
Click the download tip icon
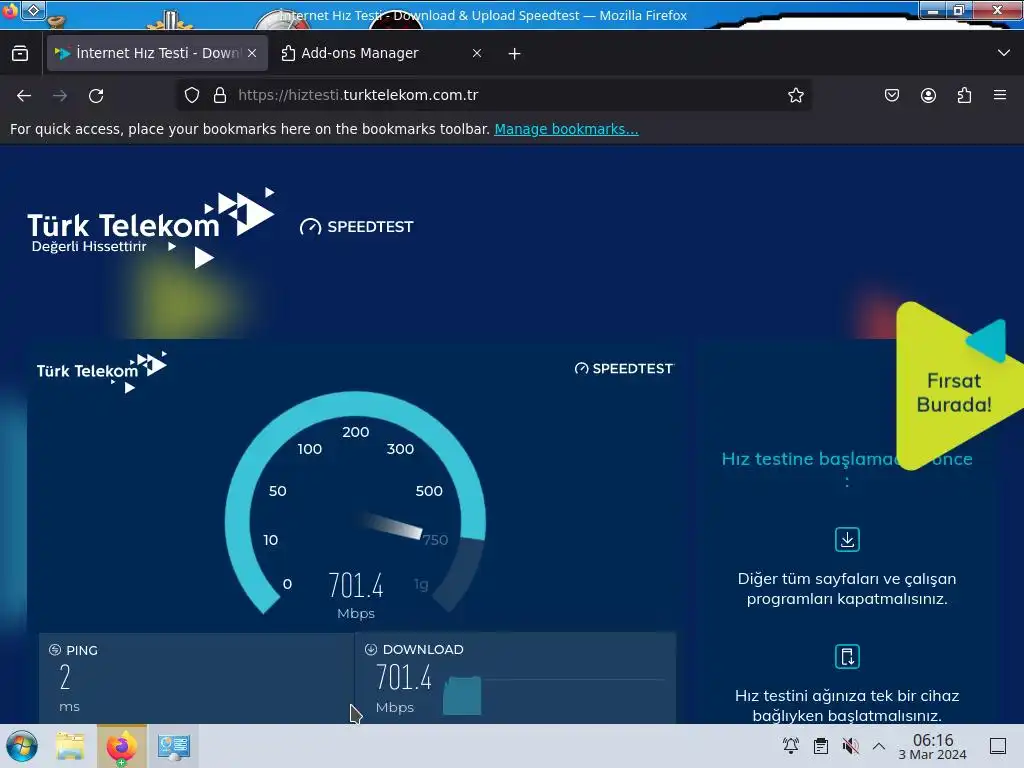click(x=847, y=539)
